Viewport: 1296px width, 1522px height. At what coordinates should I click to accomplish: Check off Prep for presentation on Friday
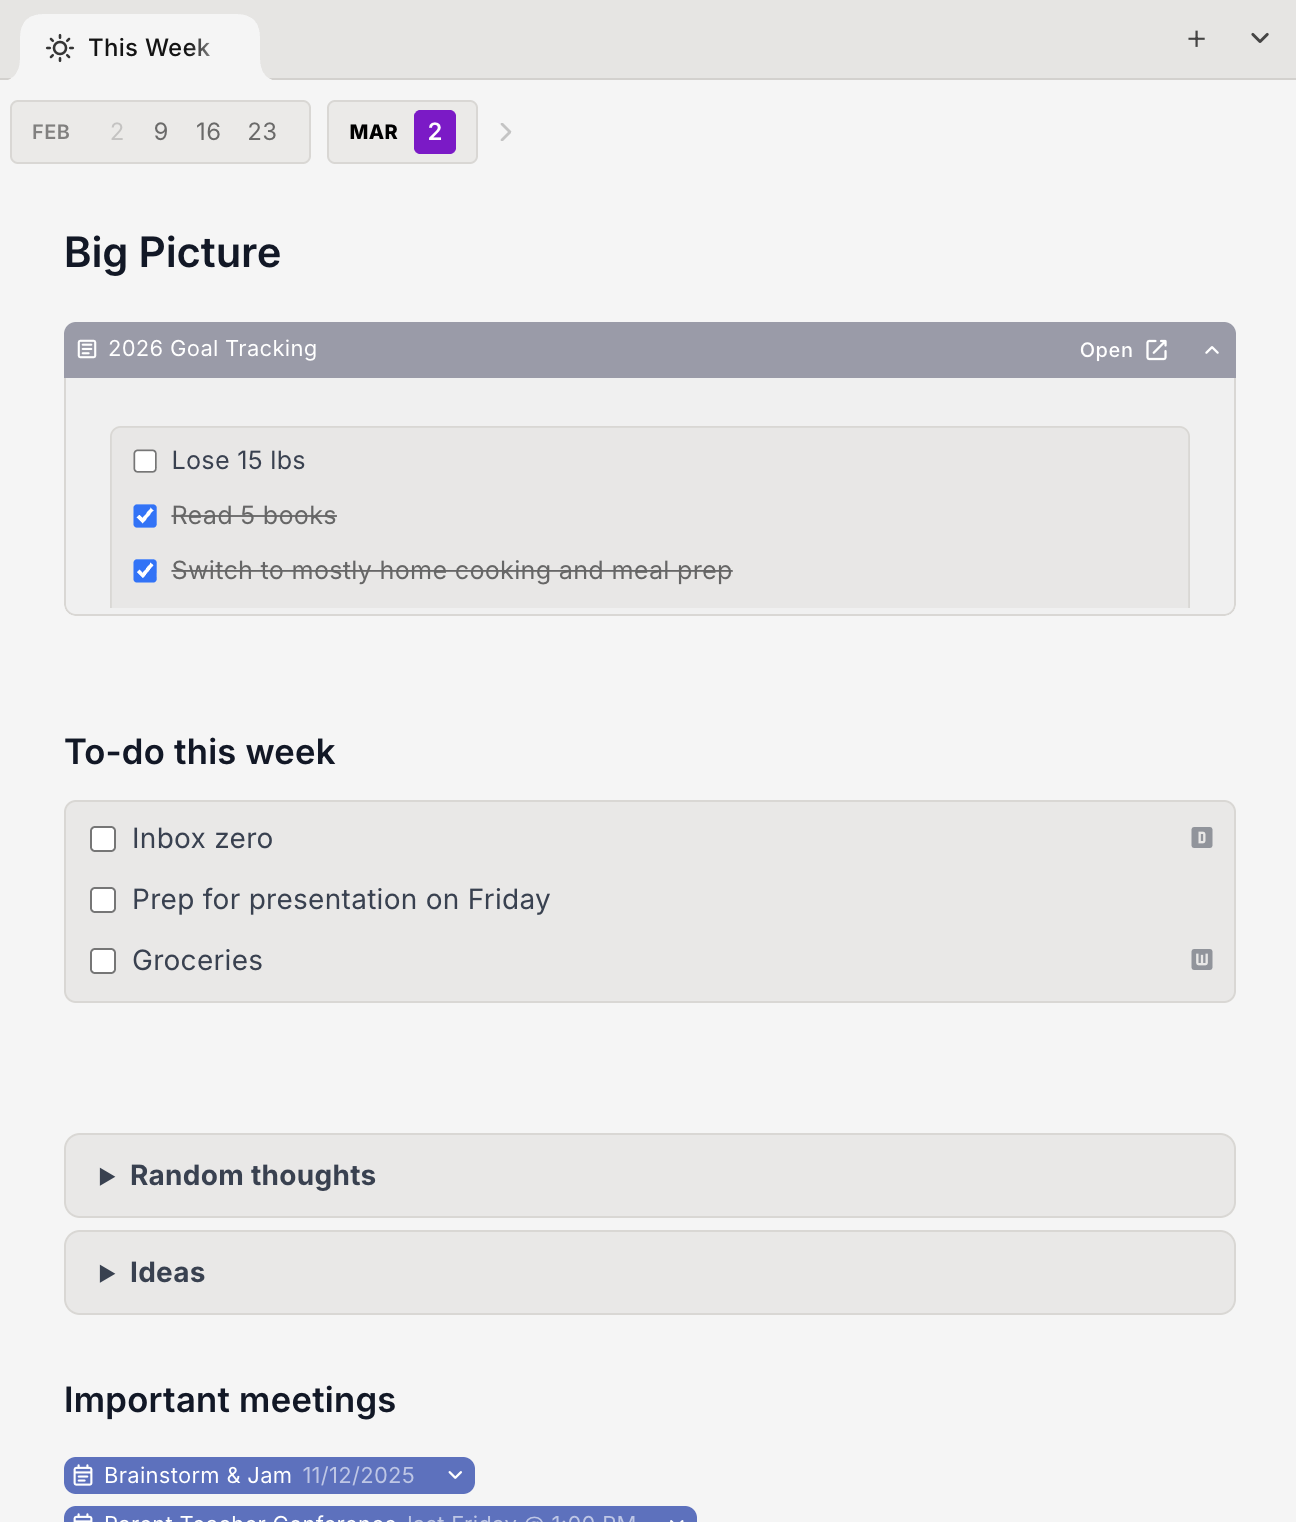[x=103, y=900]
